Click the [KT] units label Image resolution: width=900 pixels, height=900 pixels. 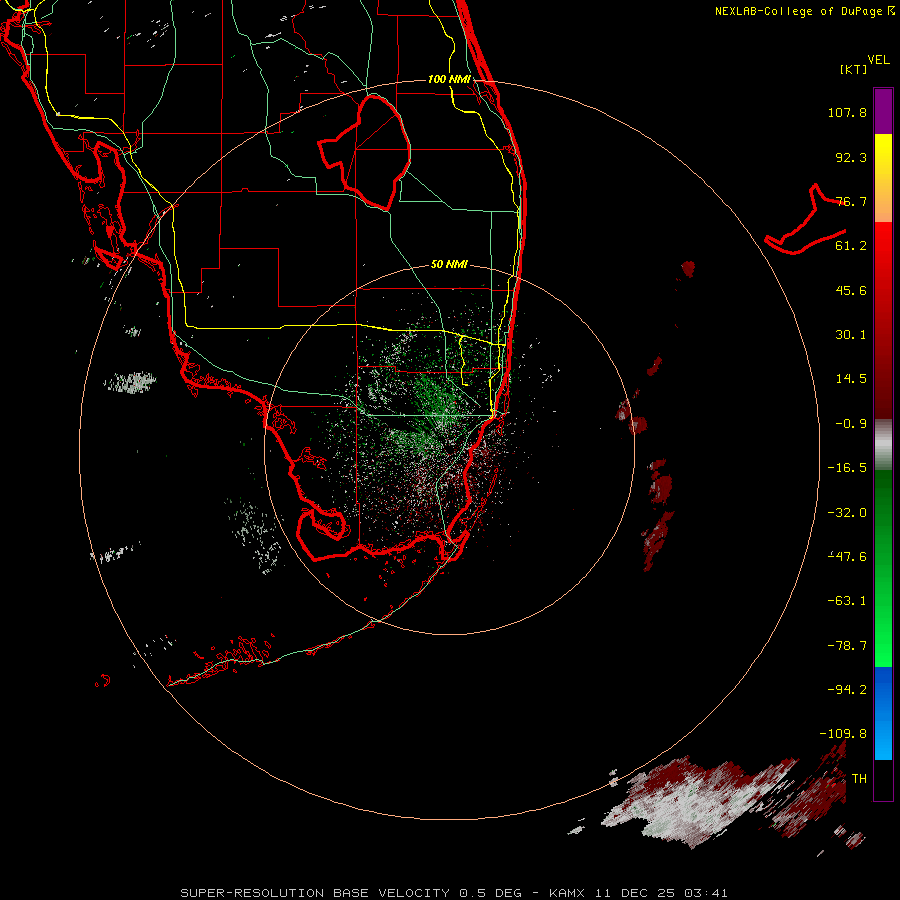(853, 69)
